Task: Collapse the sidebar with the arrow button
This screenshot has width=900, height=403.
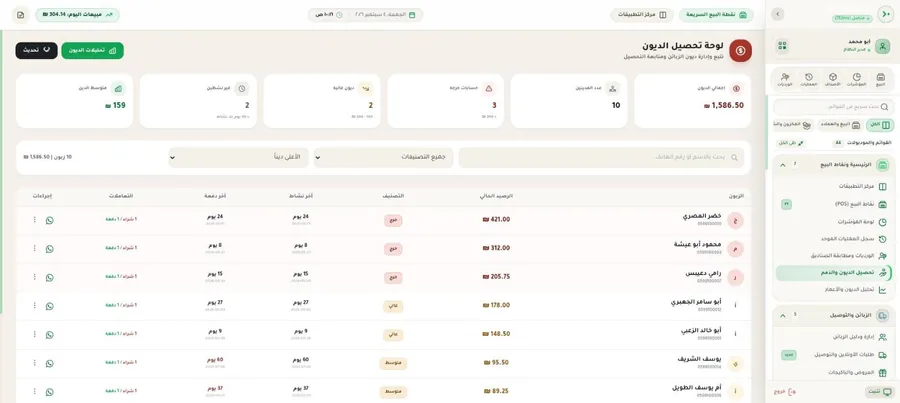Action: pos(778,14)
